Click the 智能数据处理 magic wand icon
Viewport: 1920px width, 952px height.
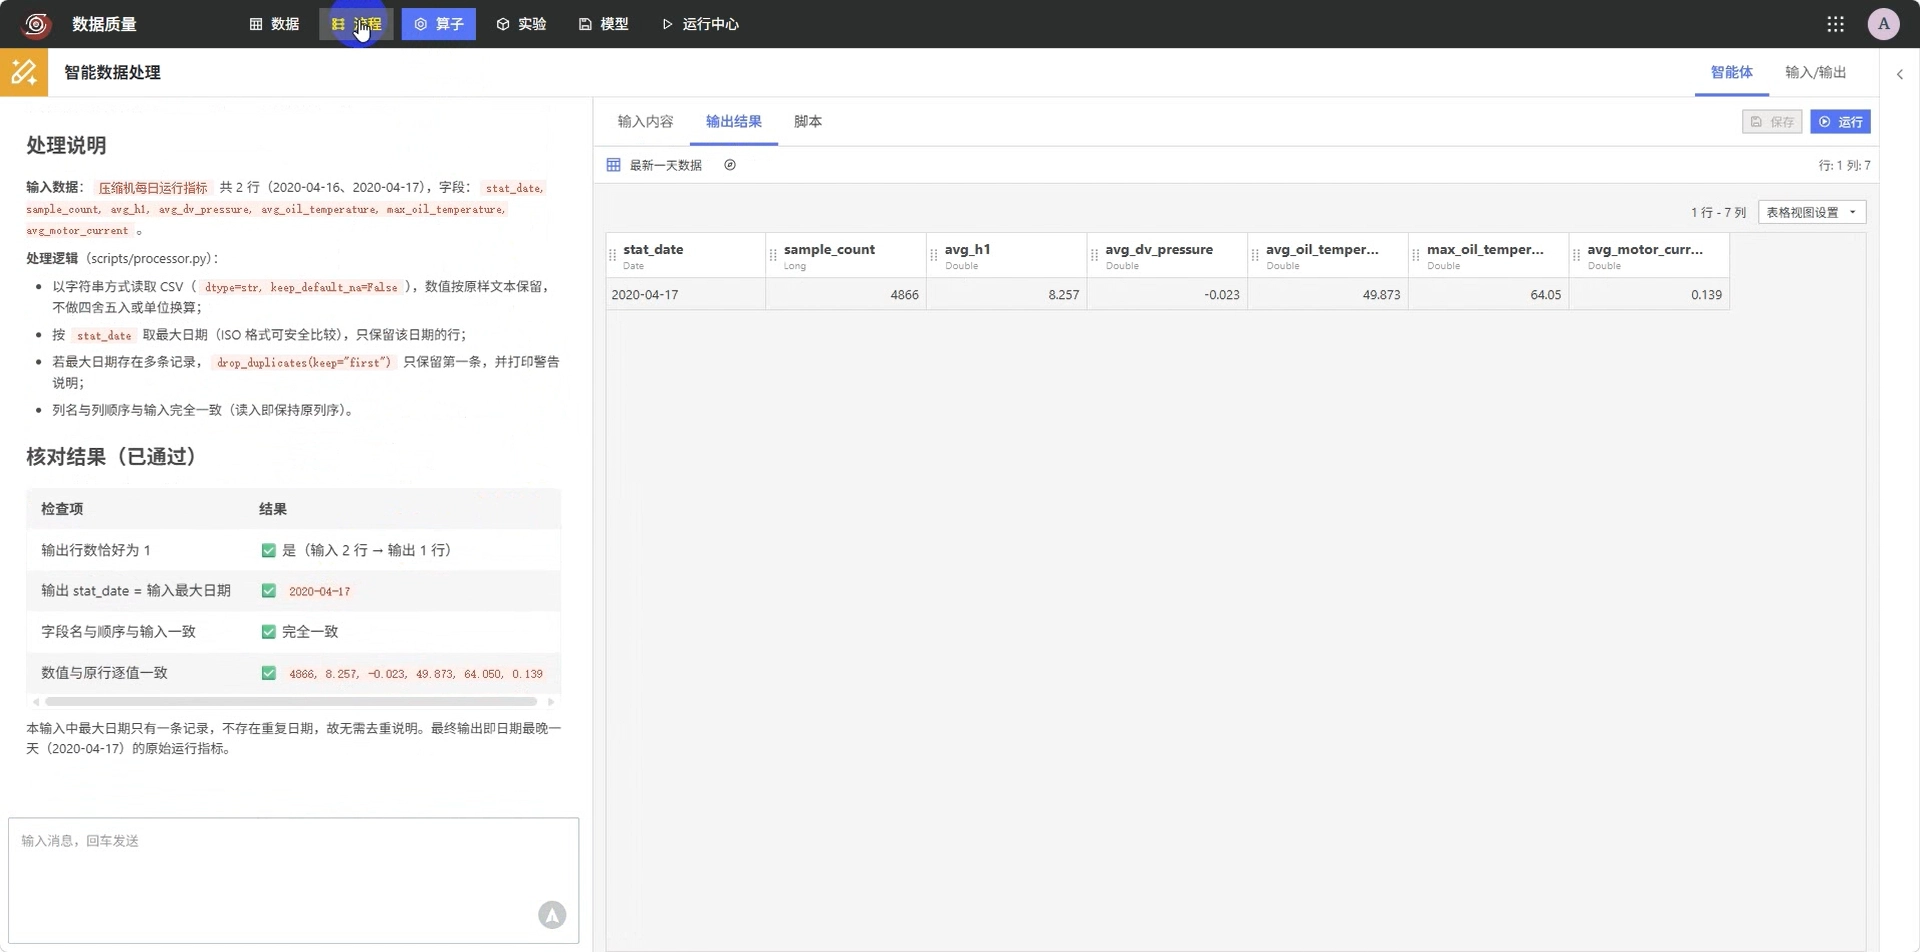point(24,72)
